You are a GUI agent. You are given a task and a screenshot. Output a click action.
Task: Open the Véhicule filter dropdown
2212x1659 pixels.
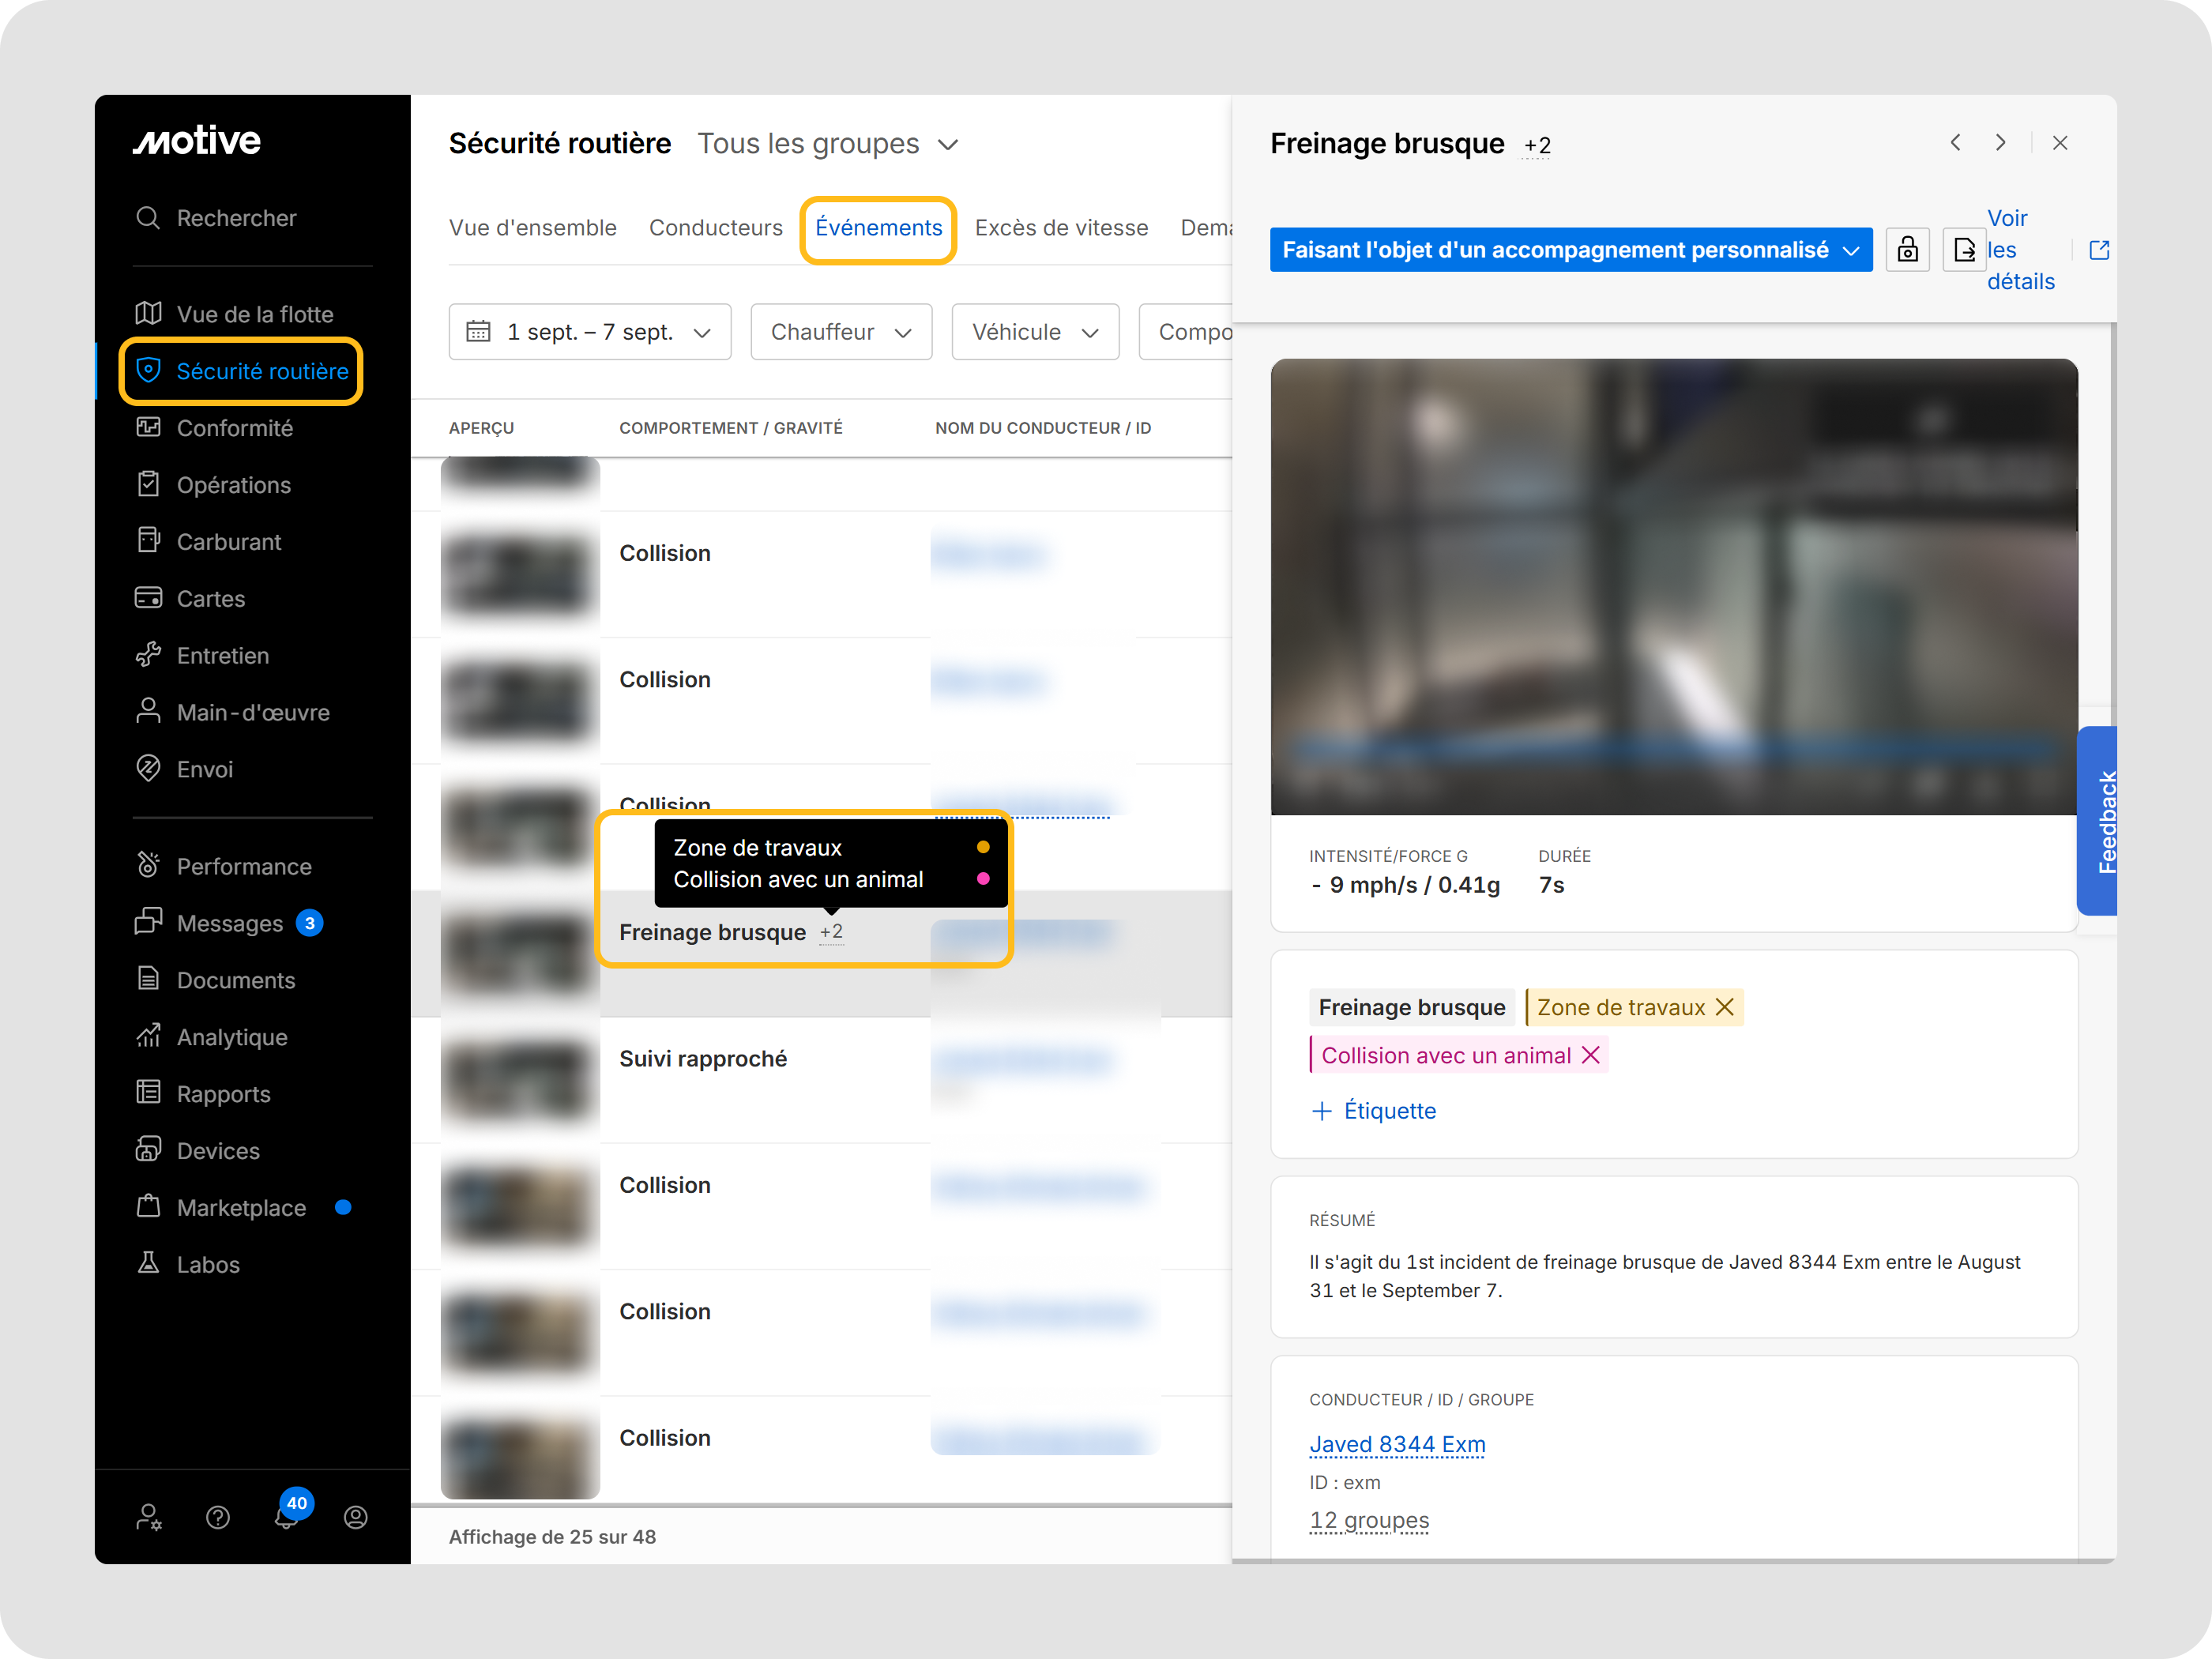pyautogui.click(x=1035, y=332)
